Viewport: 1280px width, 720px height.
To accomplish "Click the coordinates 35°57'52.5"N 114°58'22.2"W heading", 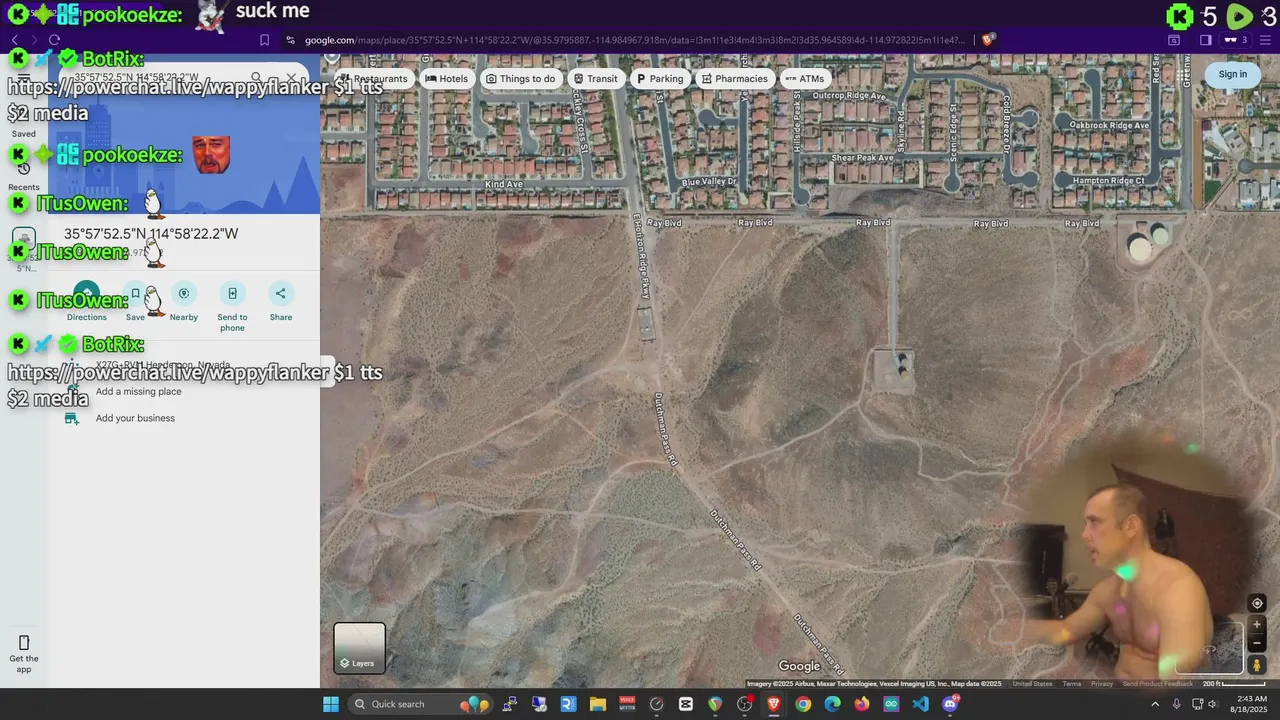I will point(151,234).
